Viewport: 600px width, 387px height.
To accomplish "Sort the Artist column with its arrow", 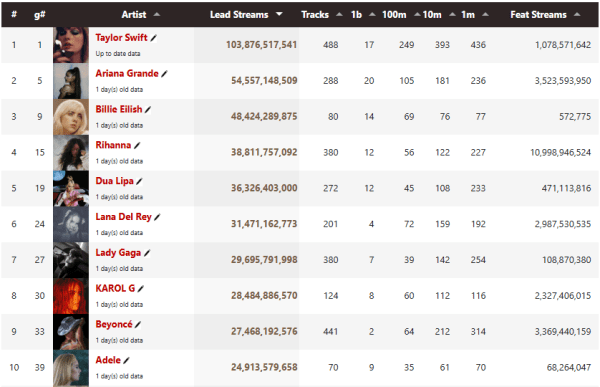I will click(157, 15).
